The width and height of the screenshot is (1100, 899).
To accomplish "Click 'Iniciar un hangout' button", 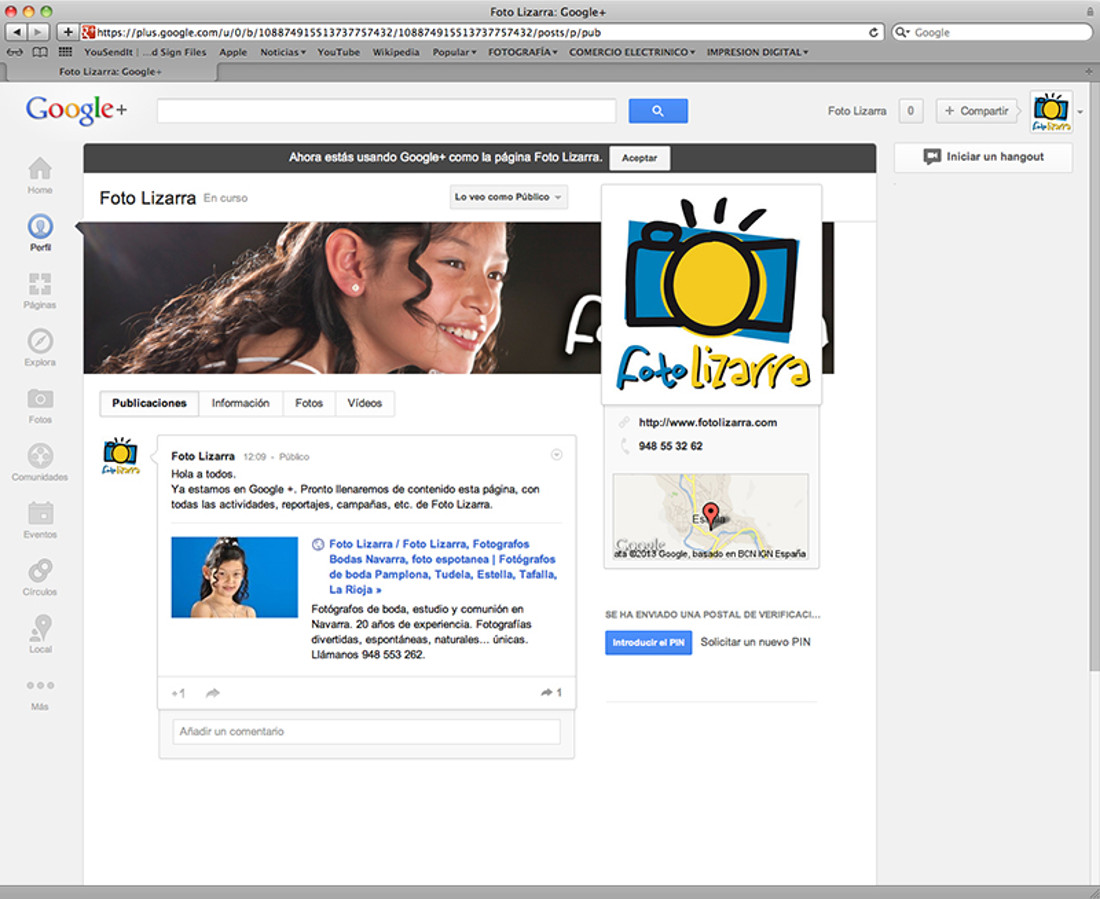I will 984,157.
